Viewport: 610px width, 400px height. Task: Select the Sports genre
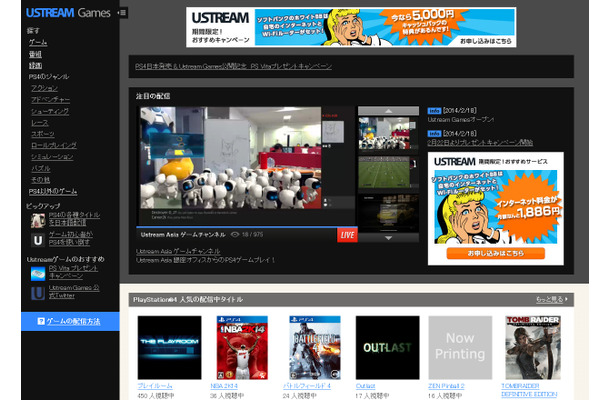pos(43,134)
